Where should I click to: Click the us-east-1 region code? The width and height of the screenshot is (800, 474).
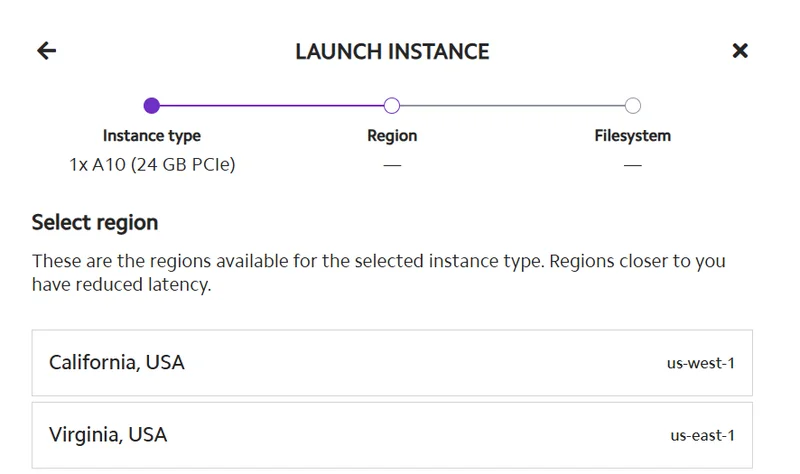coord(702,436)
